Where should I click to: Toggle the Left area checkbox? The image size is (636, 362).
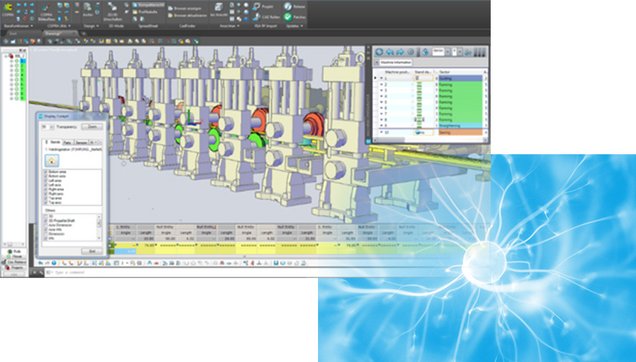pos(45,181)
